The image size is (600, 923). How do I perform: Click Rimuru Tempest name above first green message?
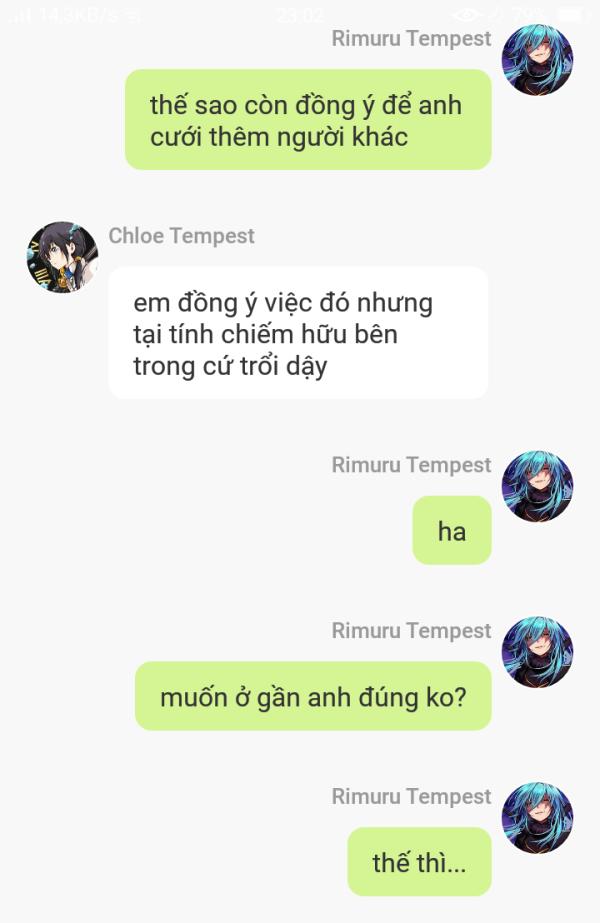pyautogui.click(x=411, y=39)
